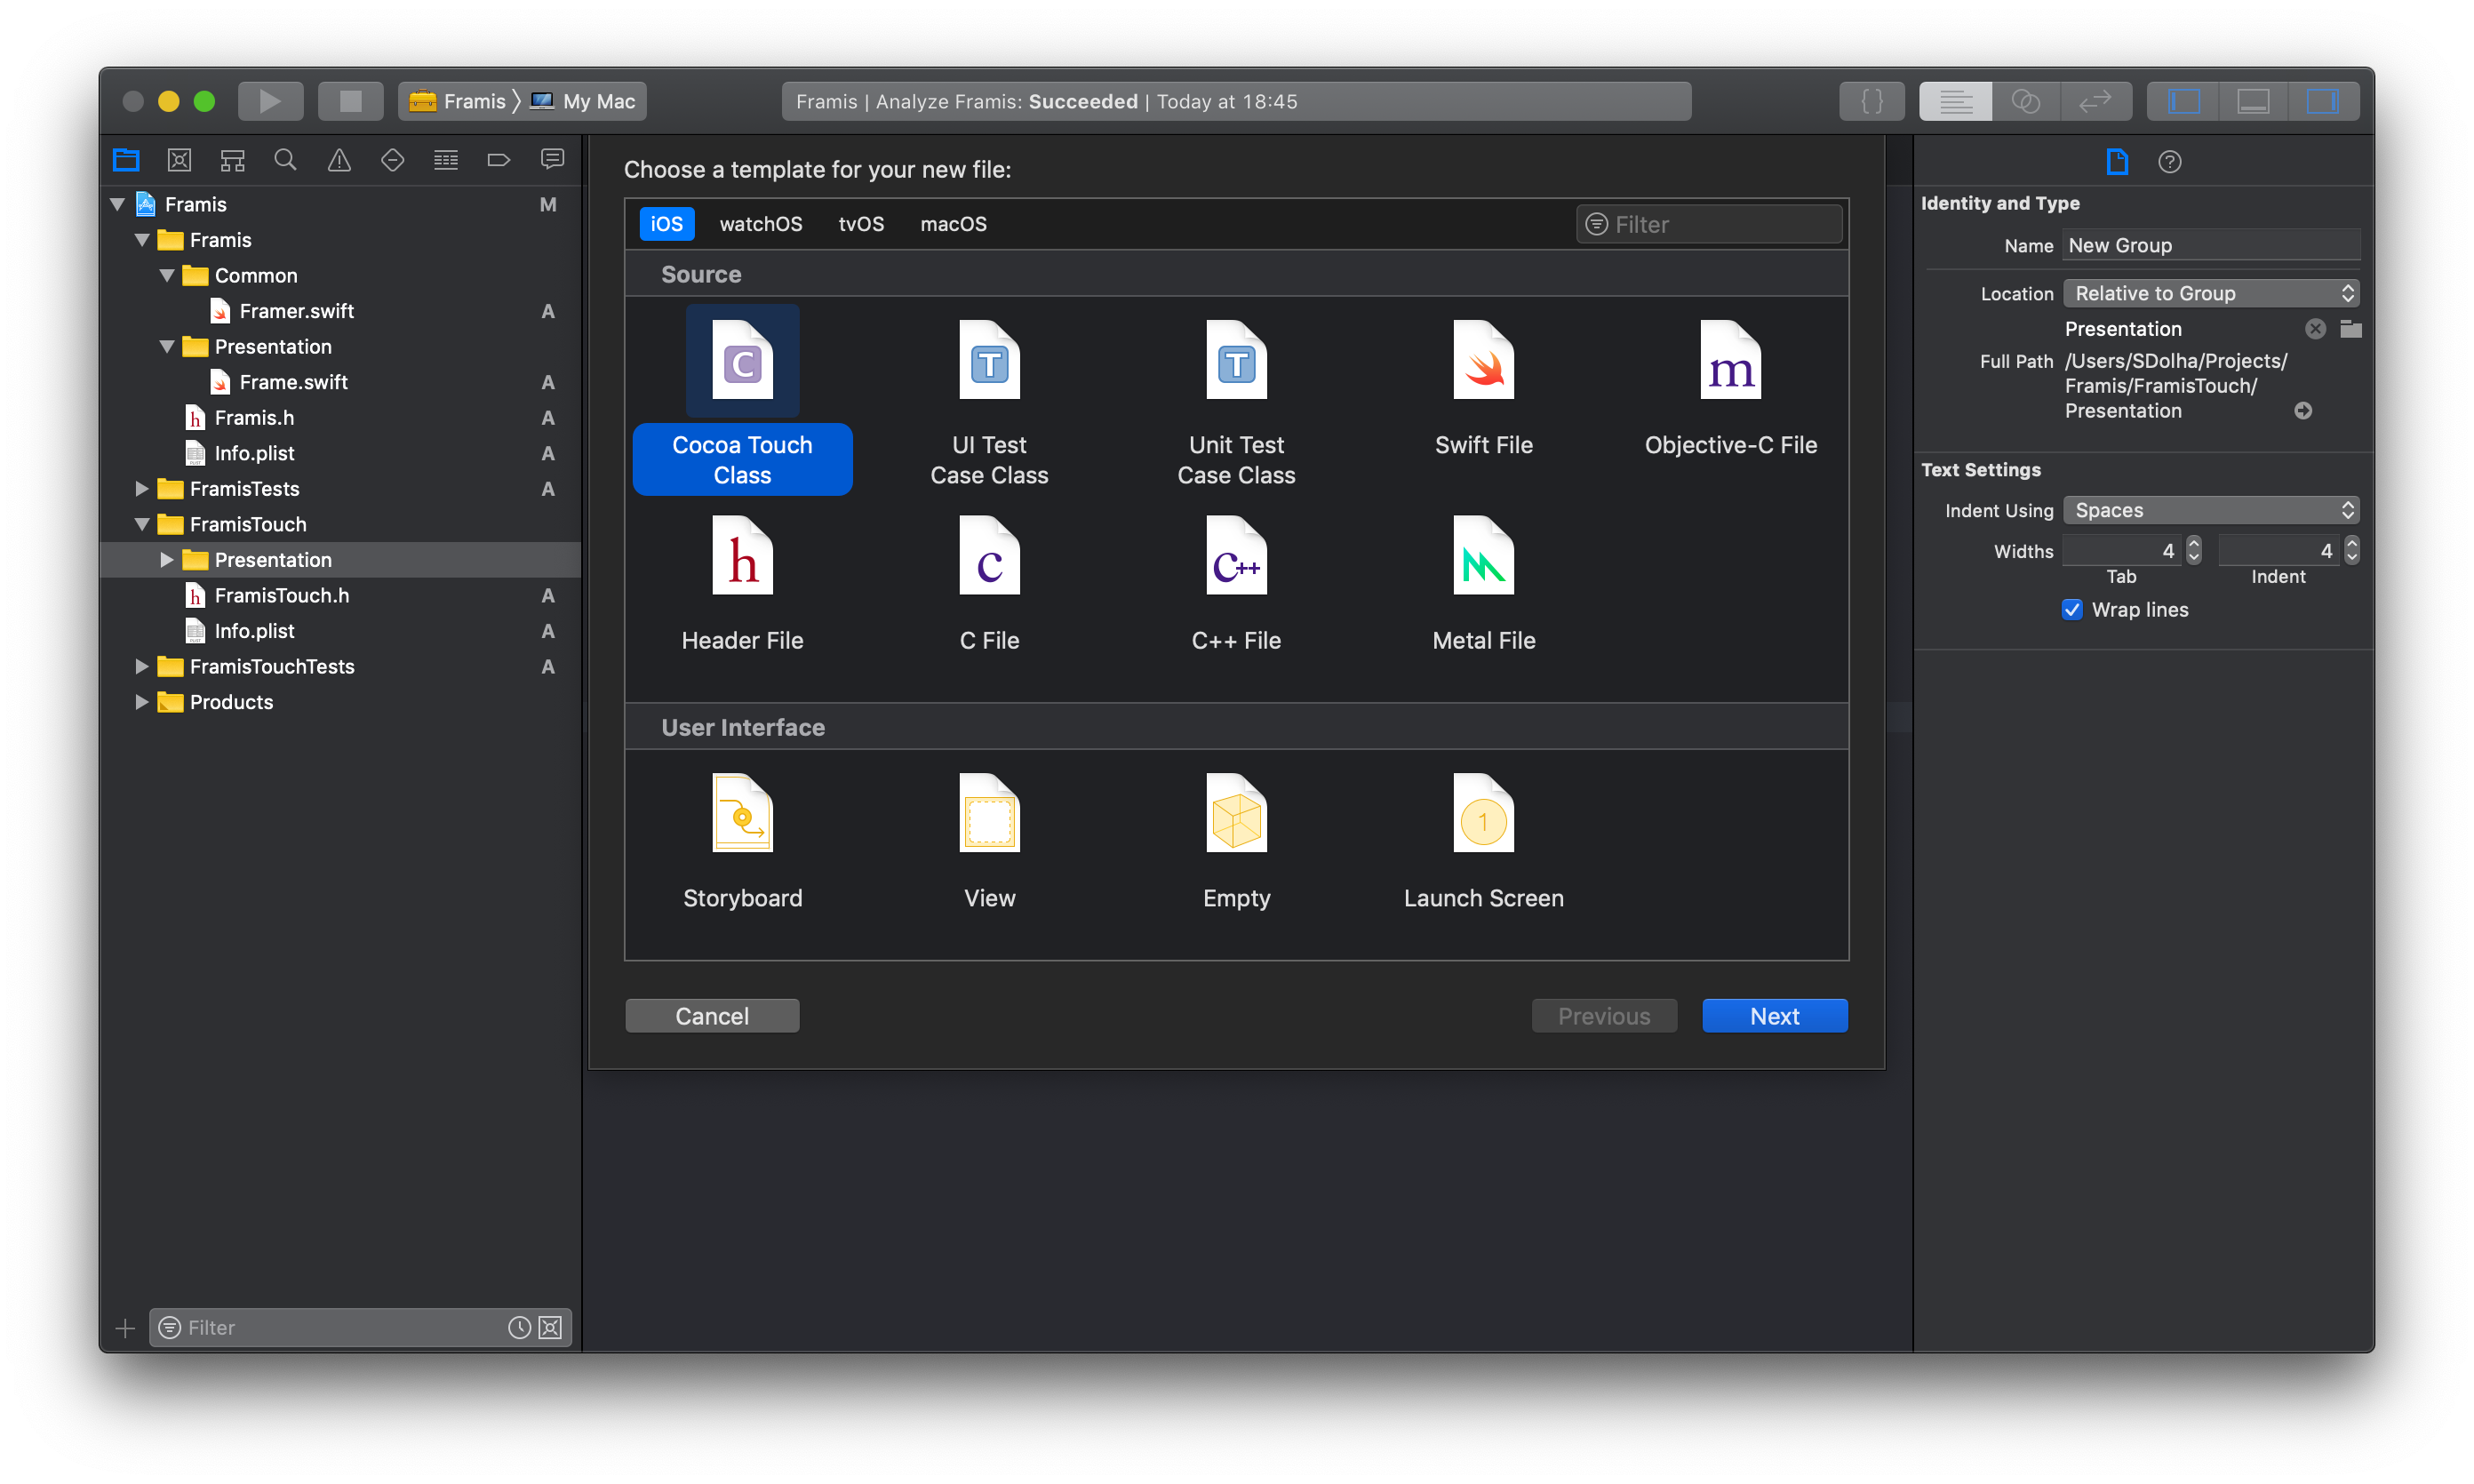Collapse the Common folder disclosure triangle
2474x1484 pixels.
[166, 275]
